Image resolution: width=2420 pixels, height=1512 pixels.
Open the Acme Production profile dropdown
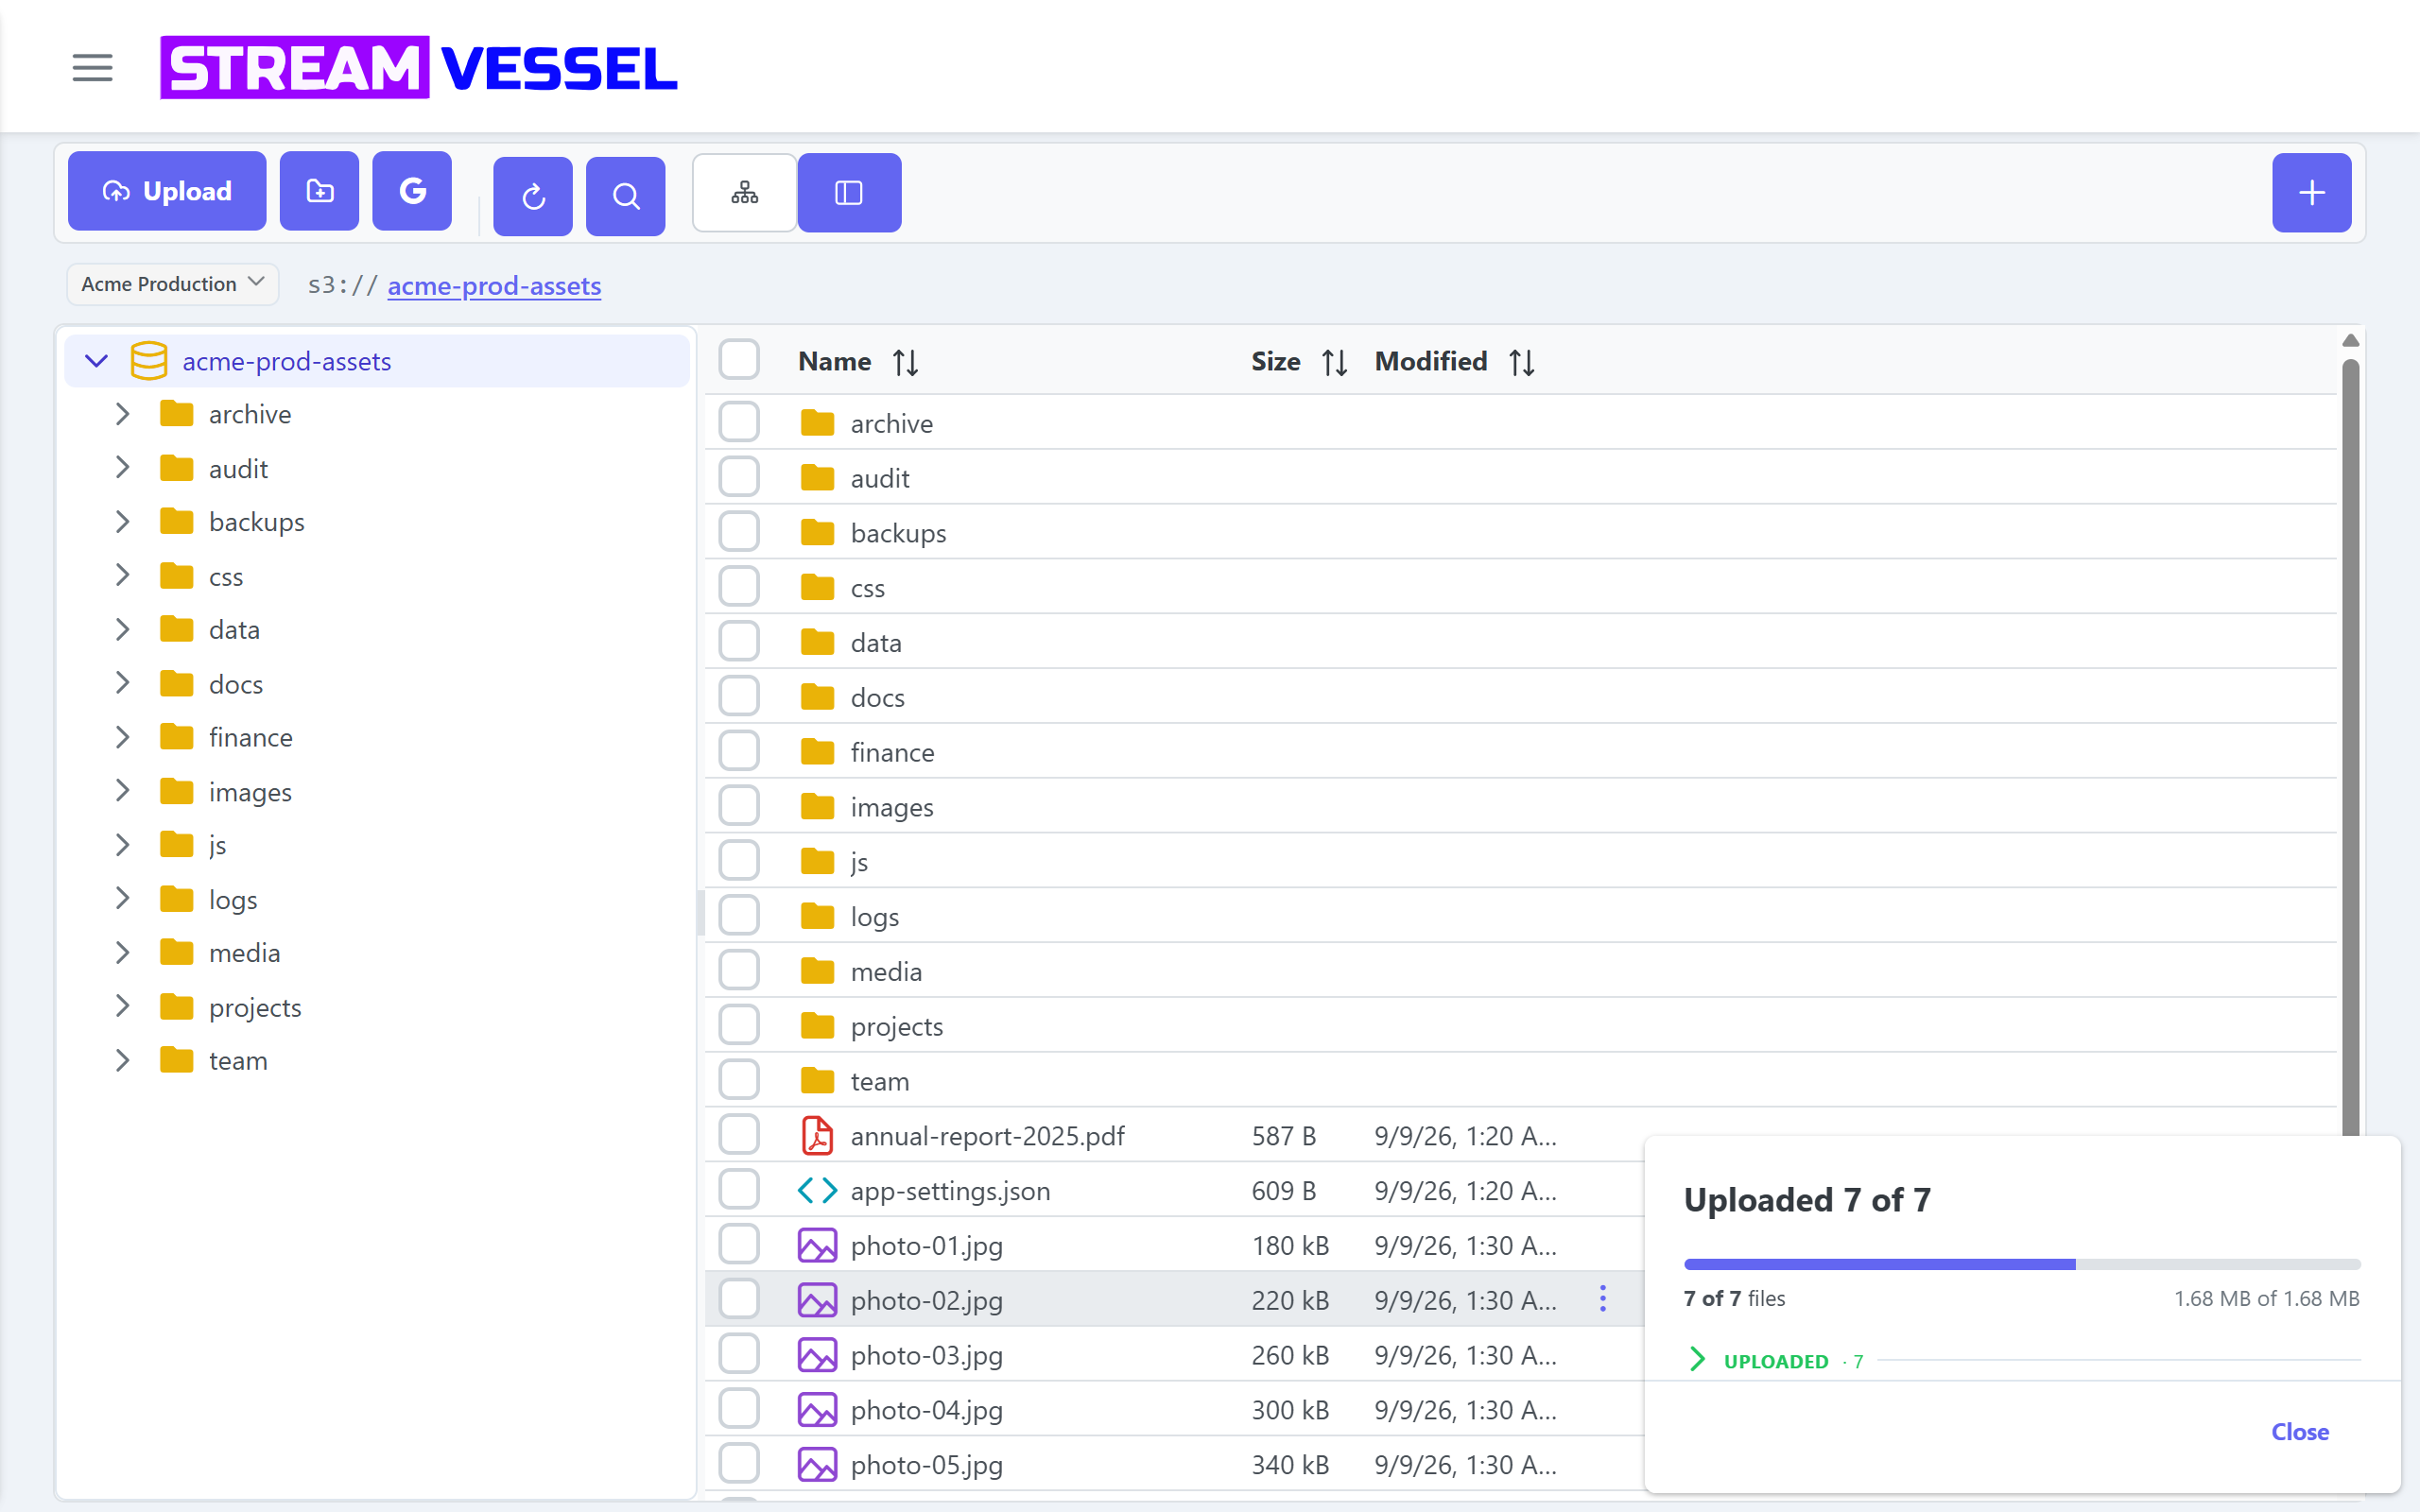point(173,284)
